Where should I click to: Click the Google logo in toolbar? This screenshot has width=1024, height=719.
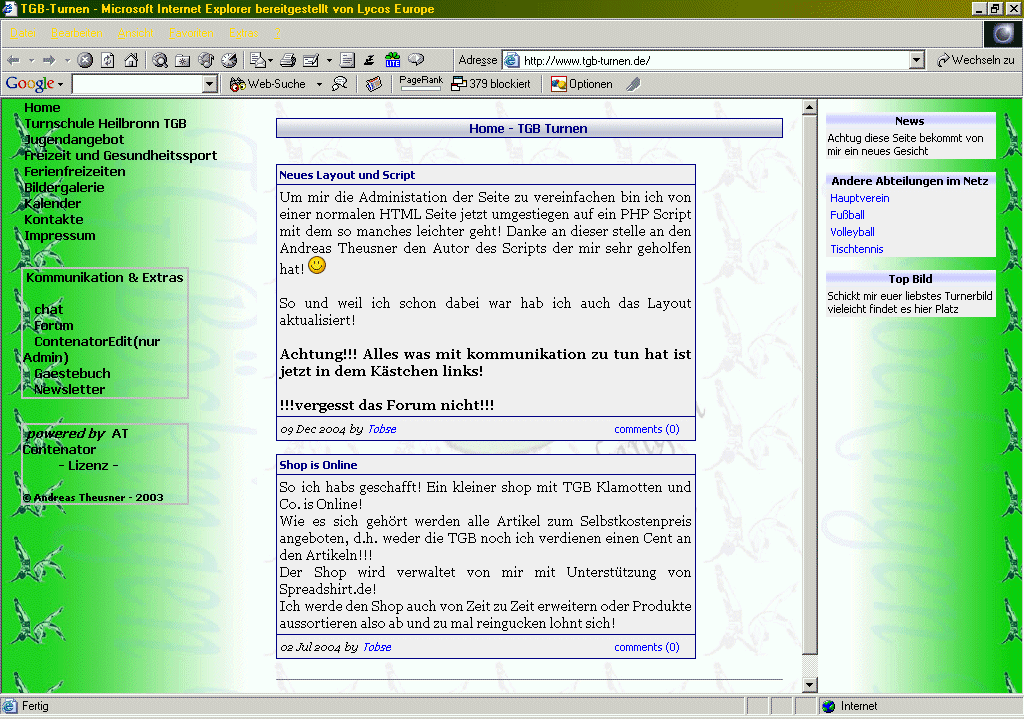[x=29, y=84]
